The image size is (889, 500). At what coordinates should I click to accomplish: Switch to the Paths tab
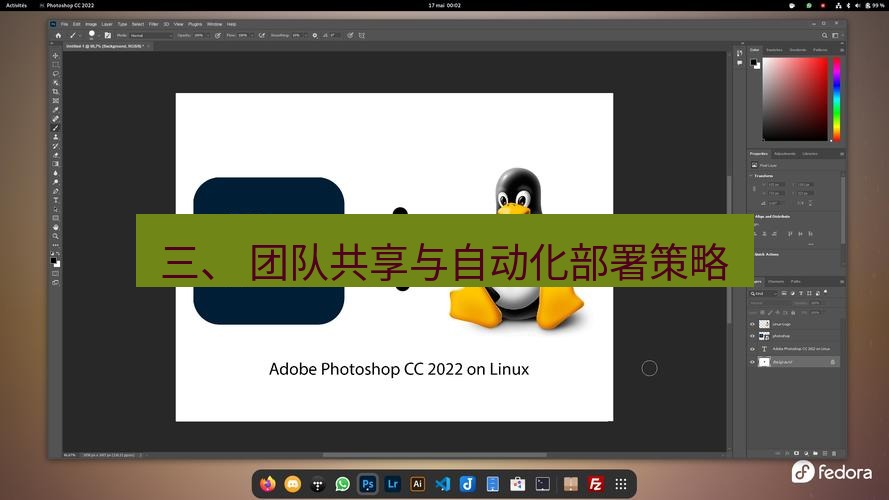click(x=795, y=282)
